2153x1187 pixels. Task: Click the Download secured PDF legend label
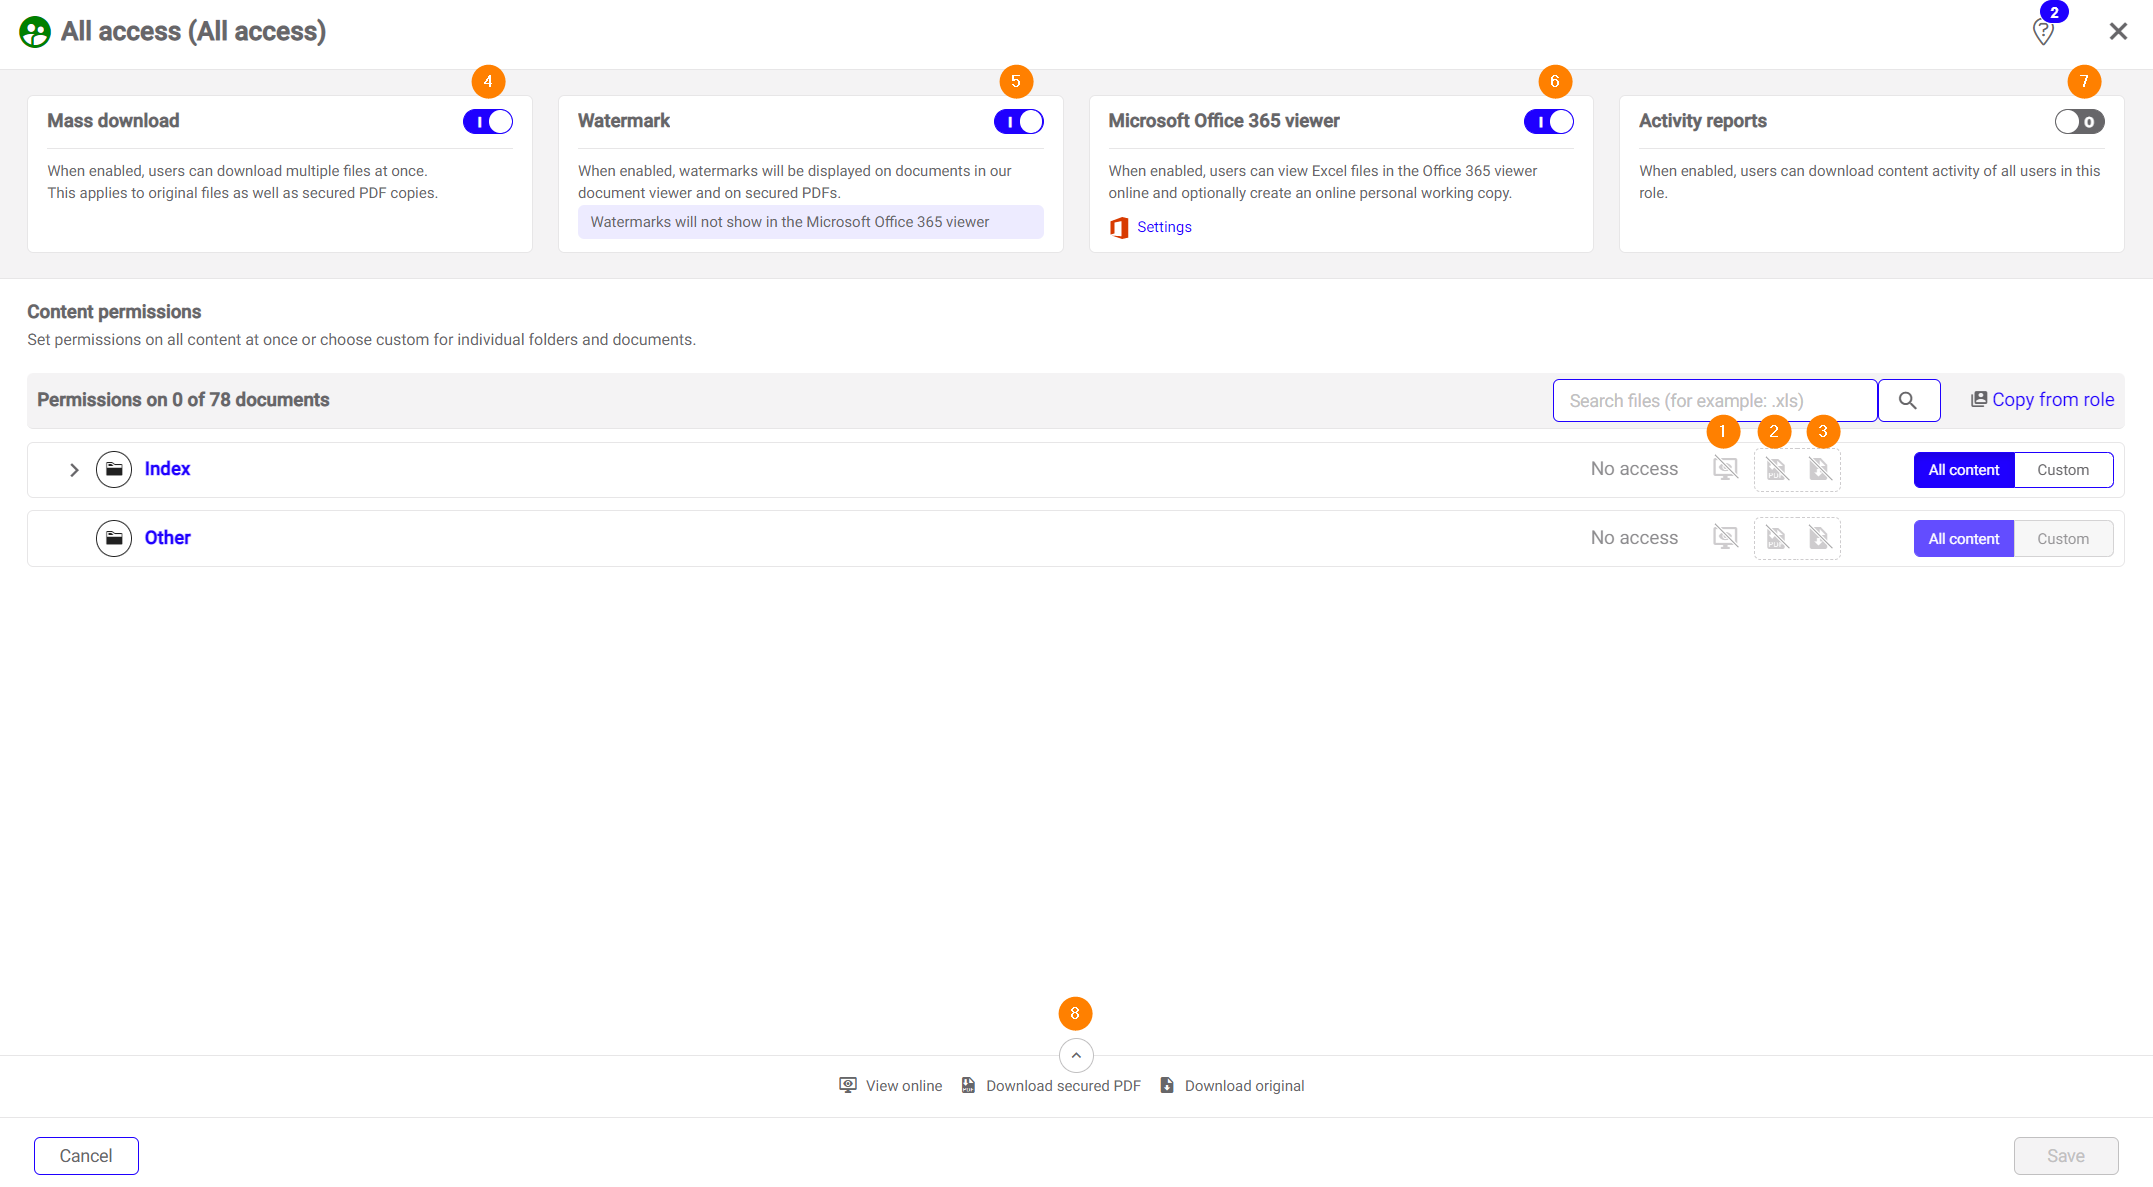[1063, 1086]
